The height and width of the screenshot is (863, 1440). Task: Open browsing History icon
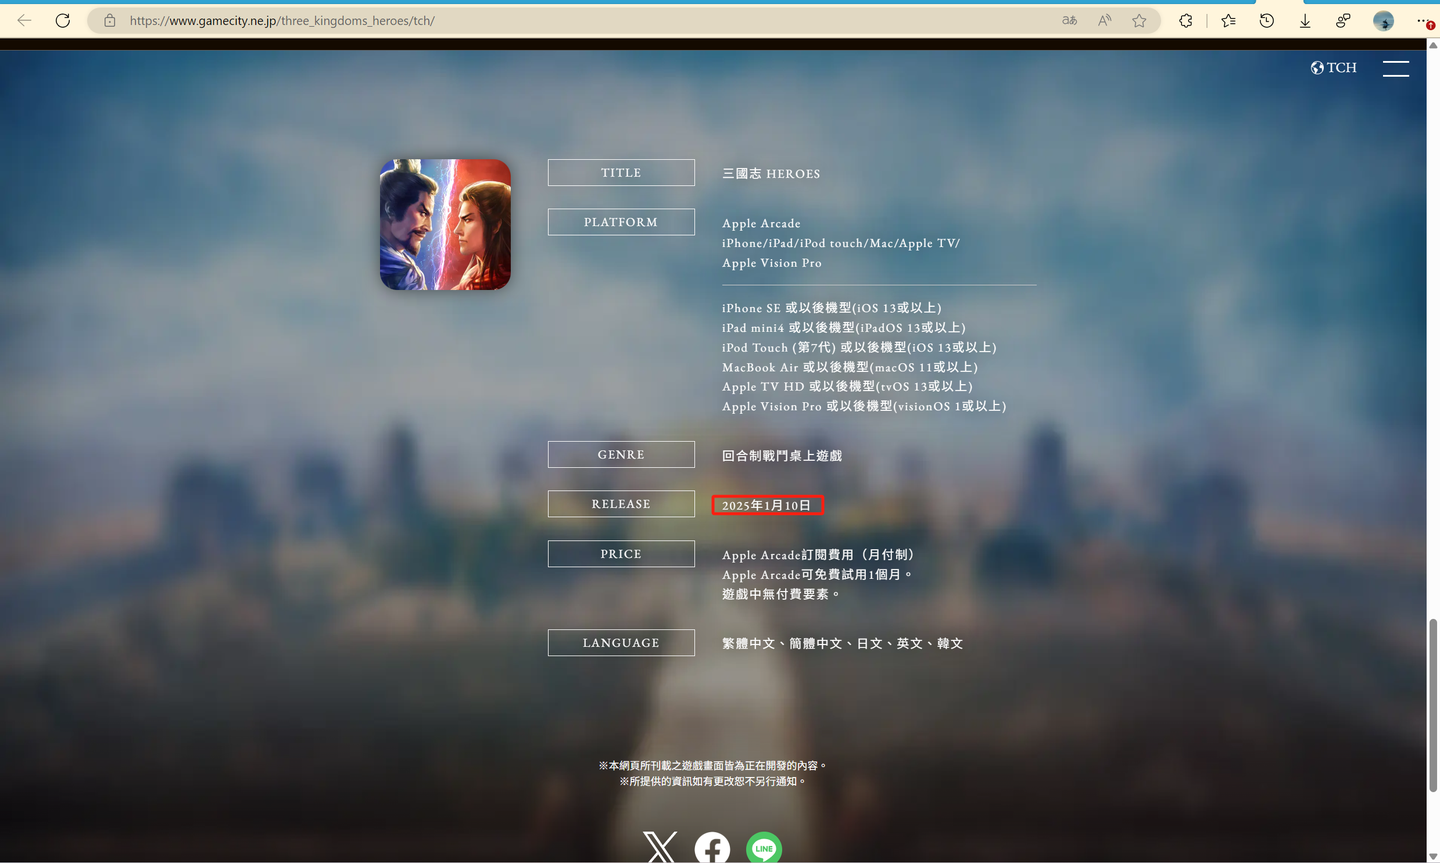[1267, 20]
